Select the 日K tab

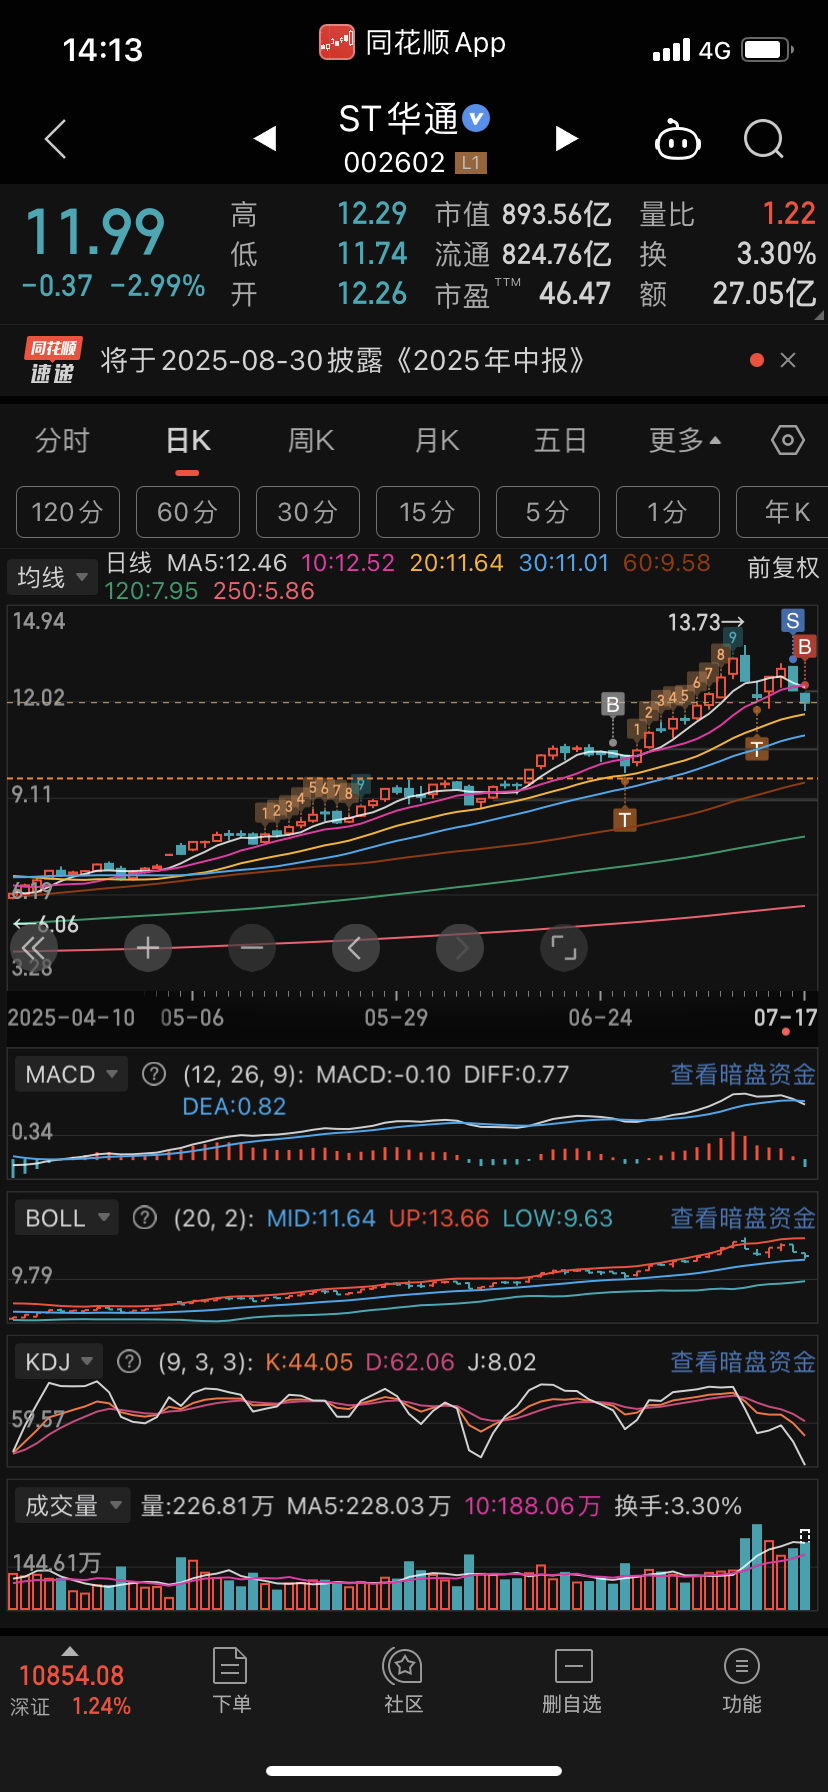(x=188, y=441)
